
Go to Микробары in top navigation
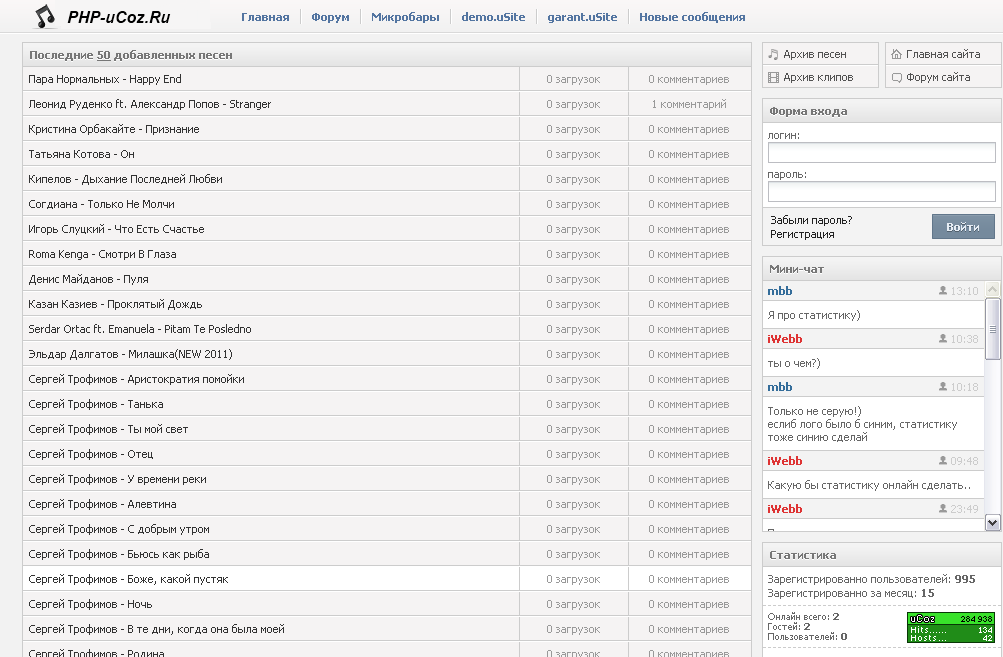(x=405, y=17)
